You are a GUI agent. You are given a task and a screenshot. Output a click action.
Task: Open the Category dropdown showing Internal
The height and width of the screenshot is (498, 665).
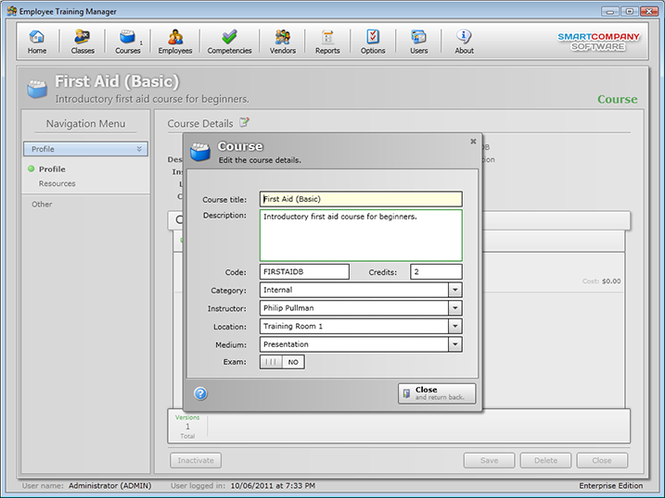tap(455, 290)
